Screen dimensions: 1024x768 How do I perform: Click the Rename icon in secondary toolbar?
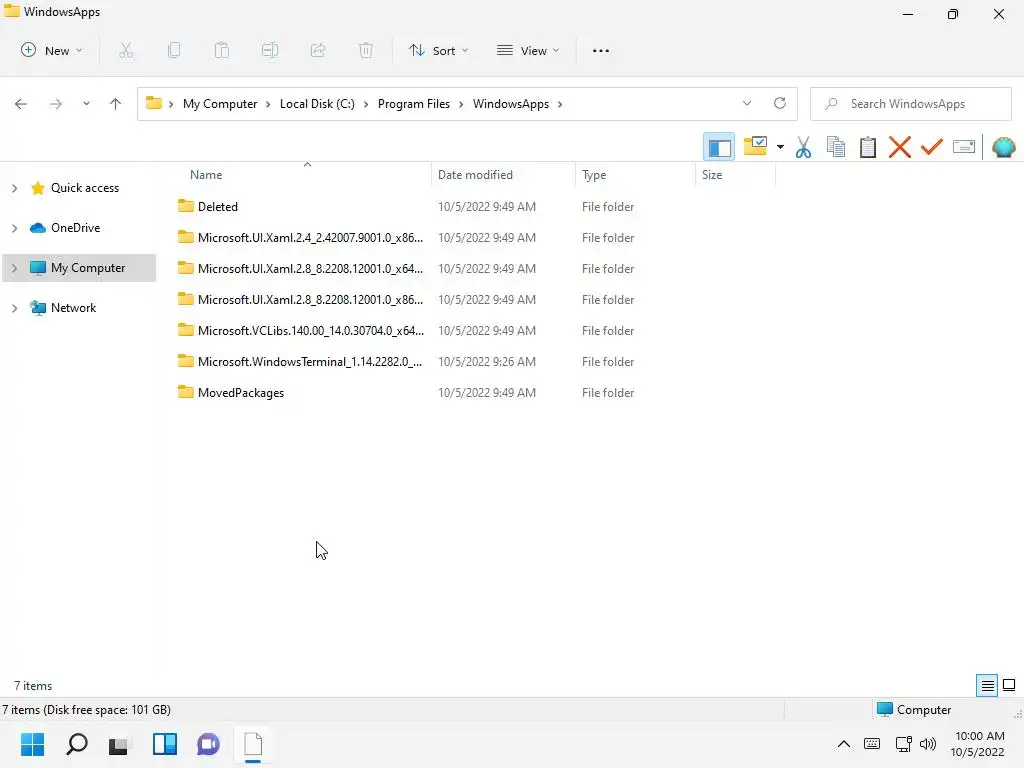964,147
